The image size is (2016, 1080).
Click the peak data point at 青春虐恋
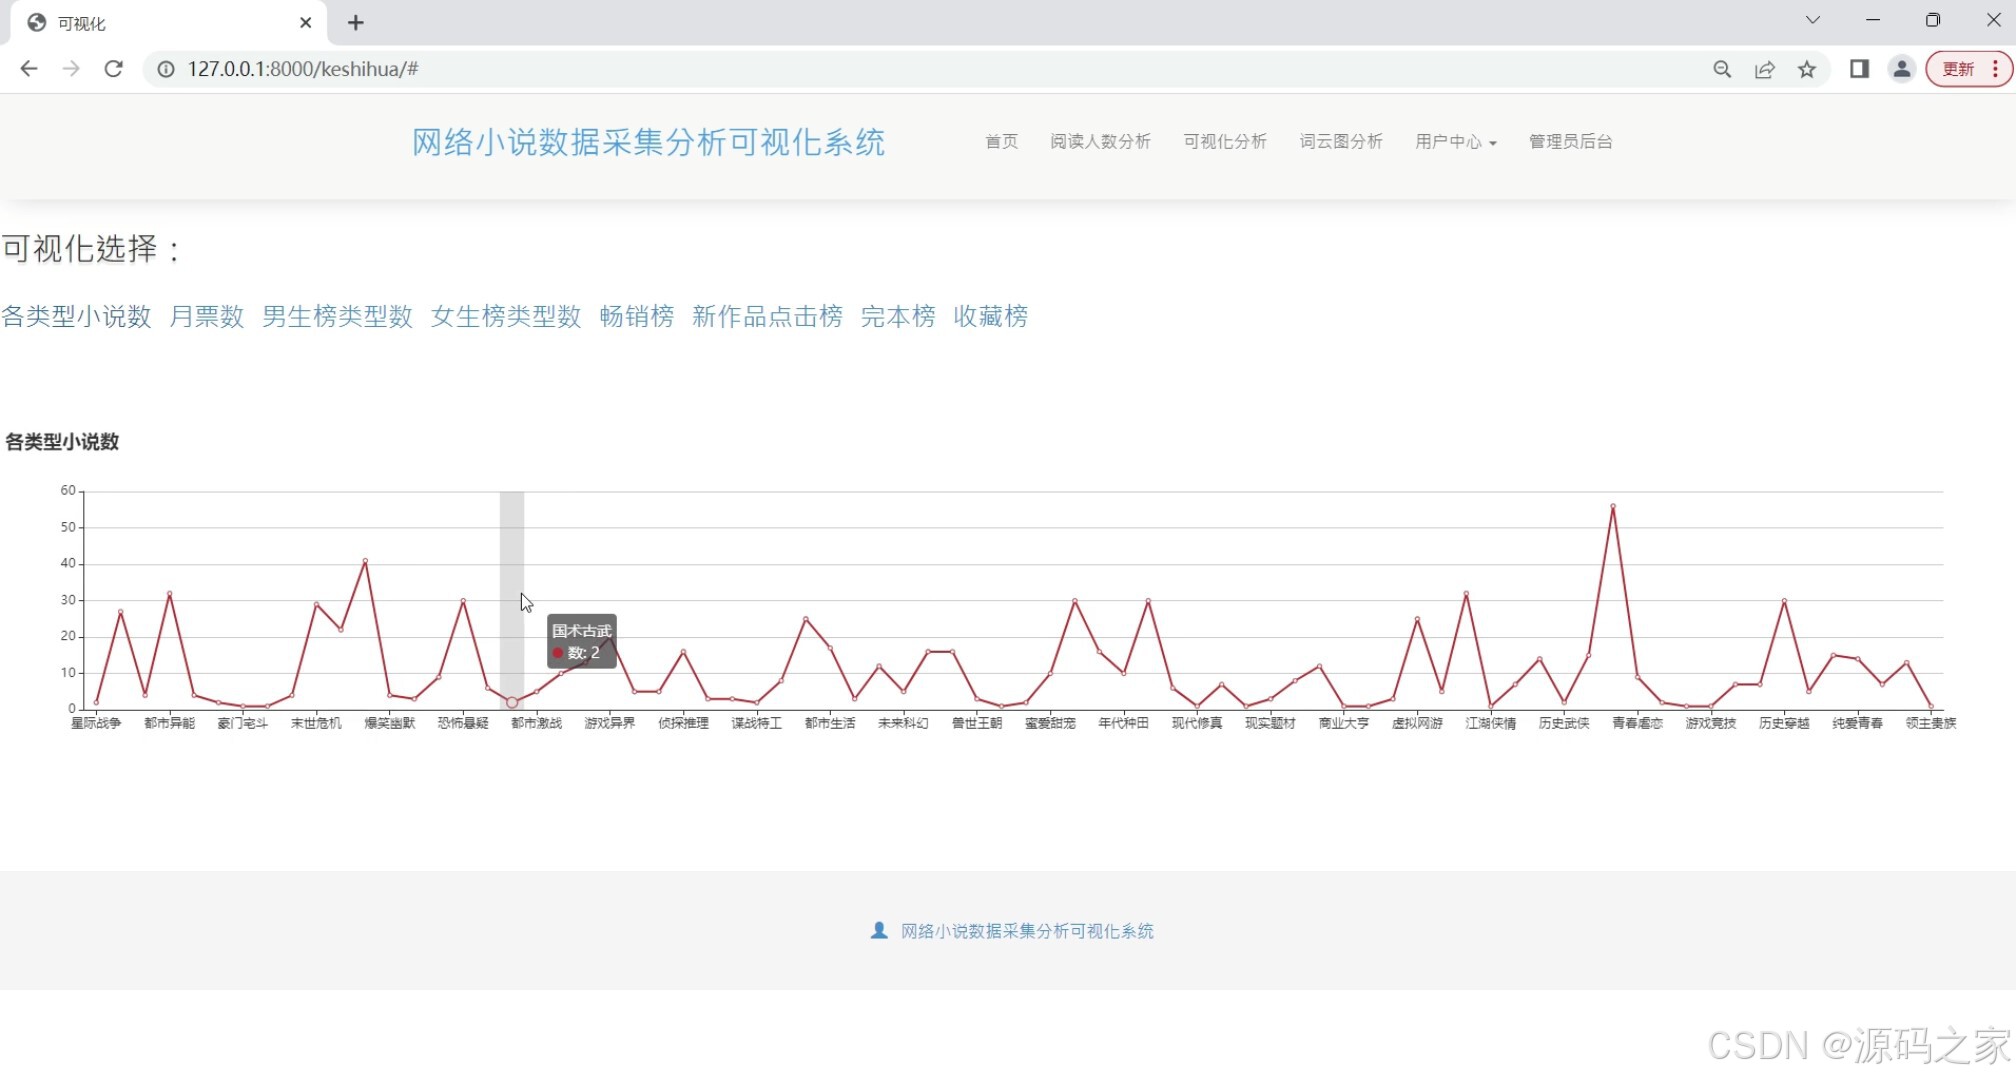(x=1613, y=506)
